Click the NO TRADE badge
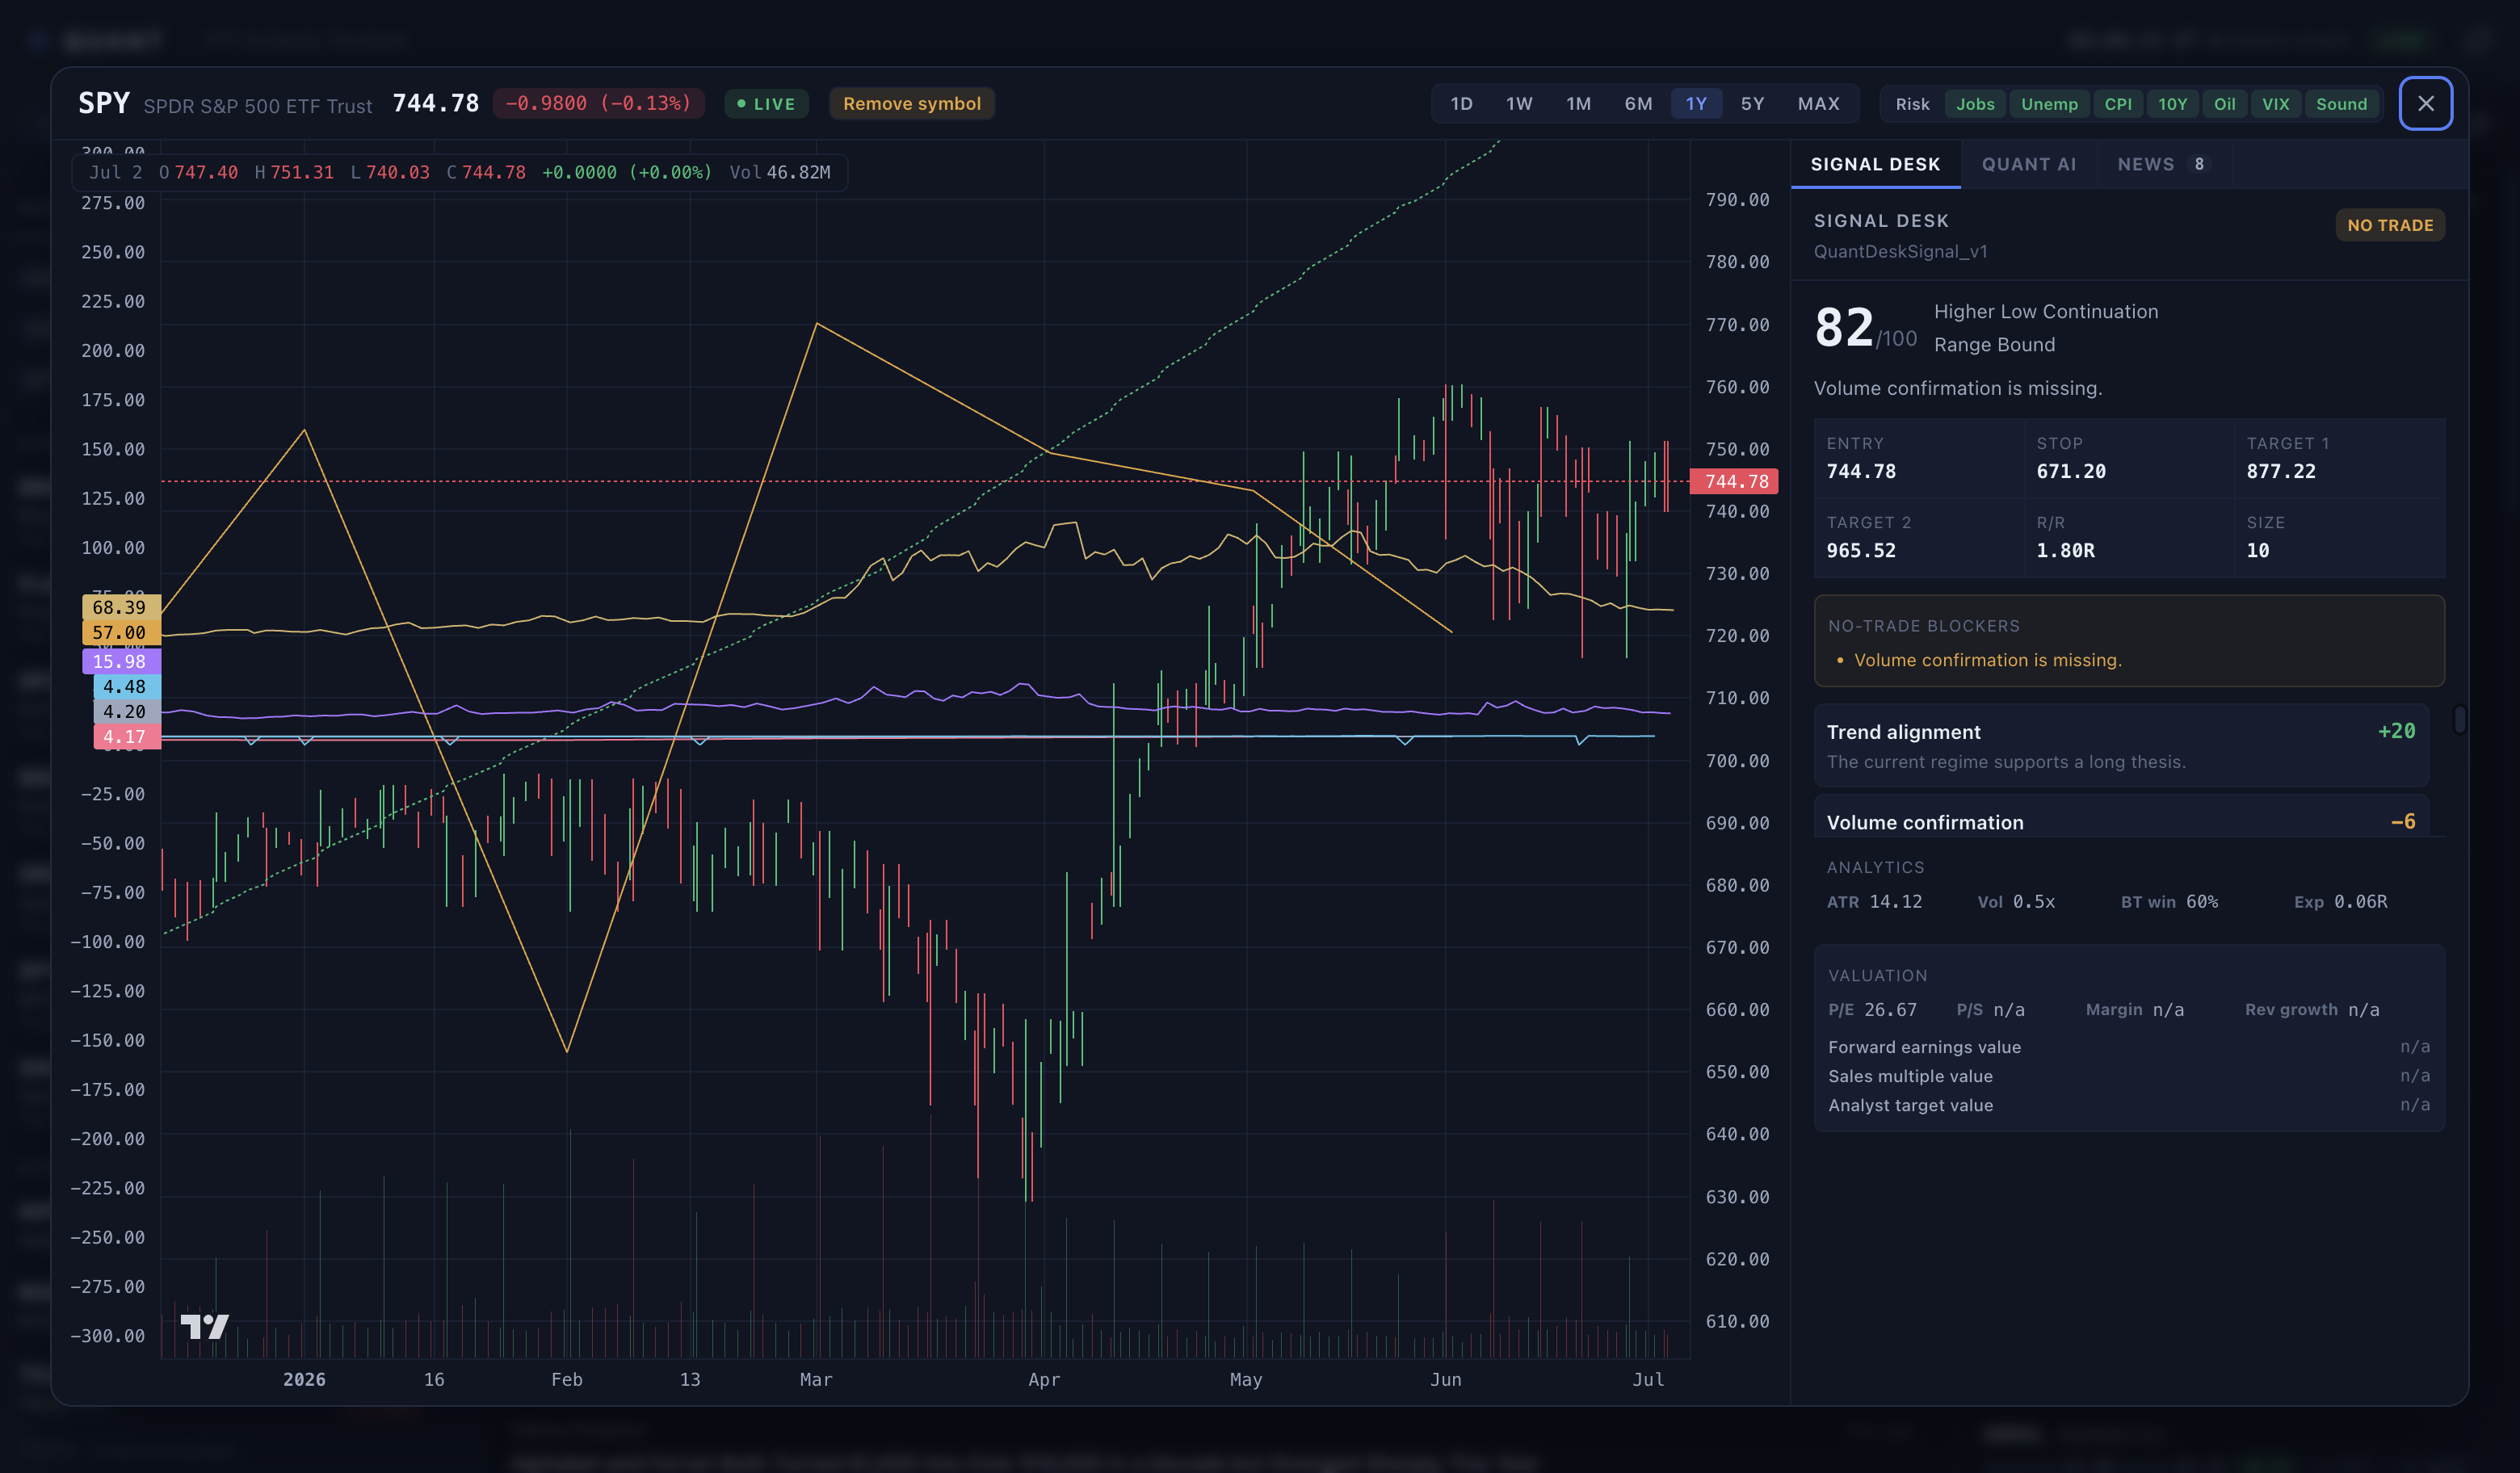 tap(2390, 225)
